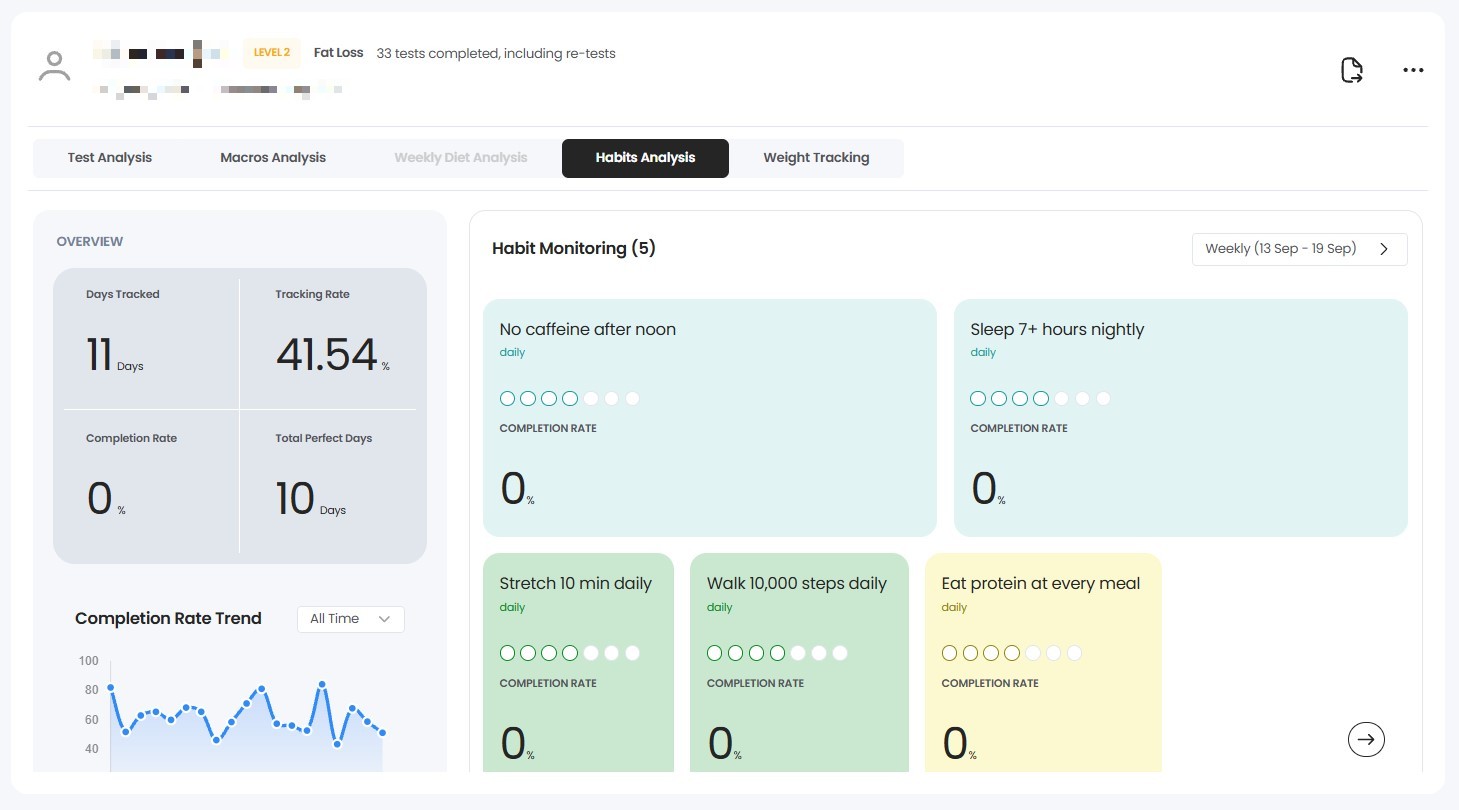Open the Weekly (13 Sep - 19 Sep) selector

[x=1299, y=249]
